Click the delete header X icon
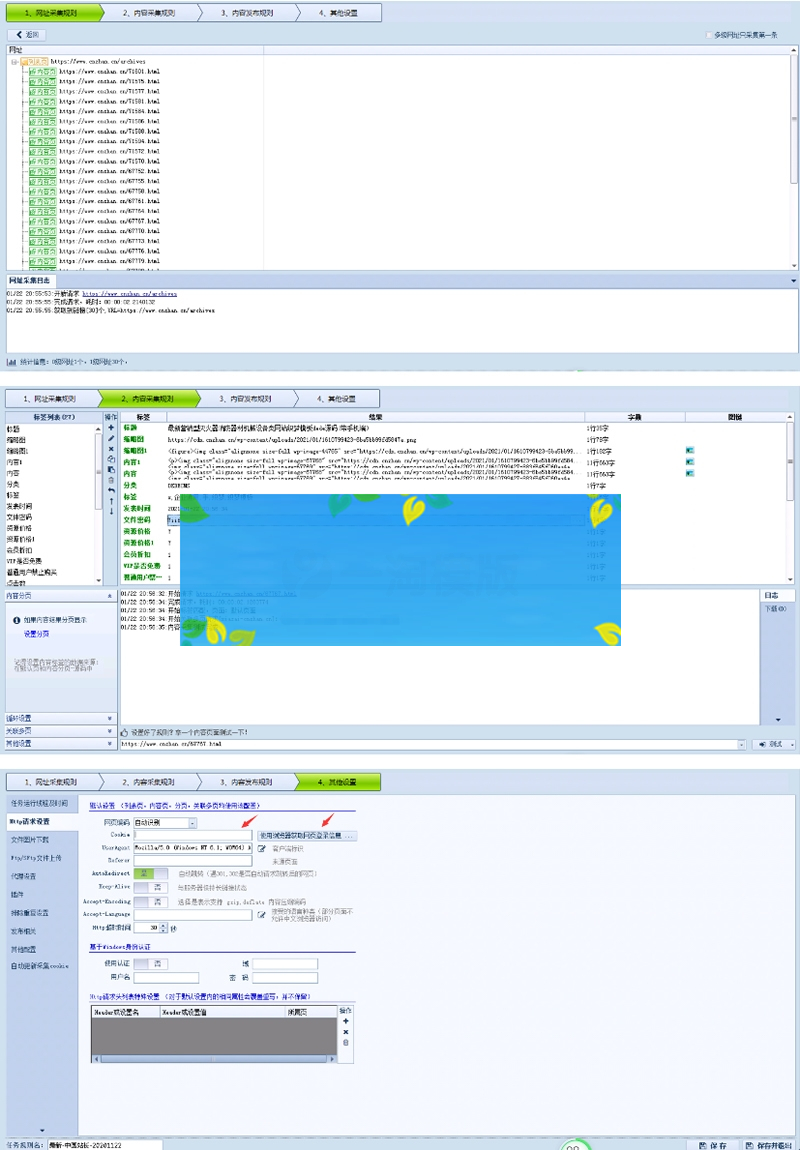This screenshot has width=800, height=1150. (x=346, y=1032)
